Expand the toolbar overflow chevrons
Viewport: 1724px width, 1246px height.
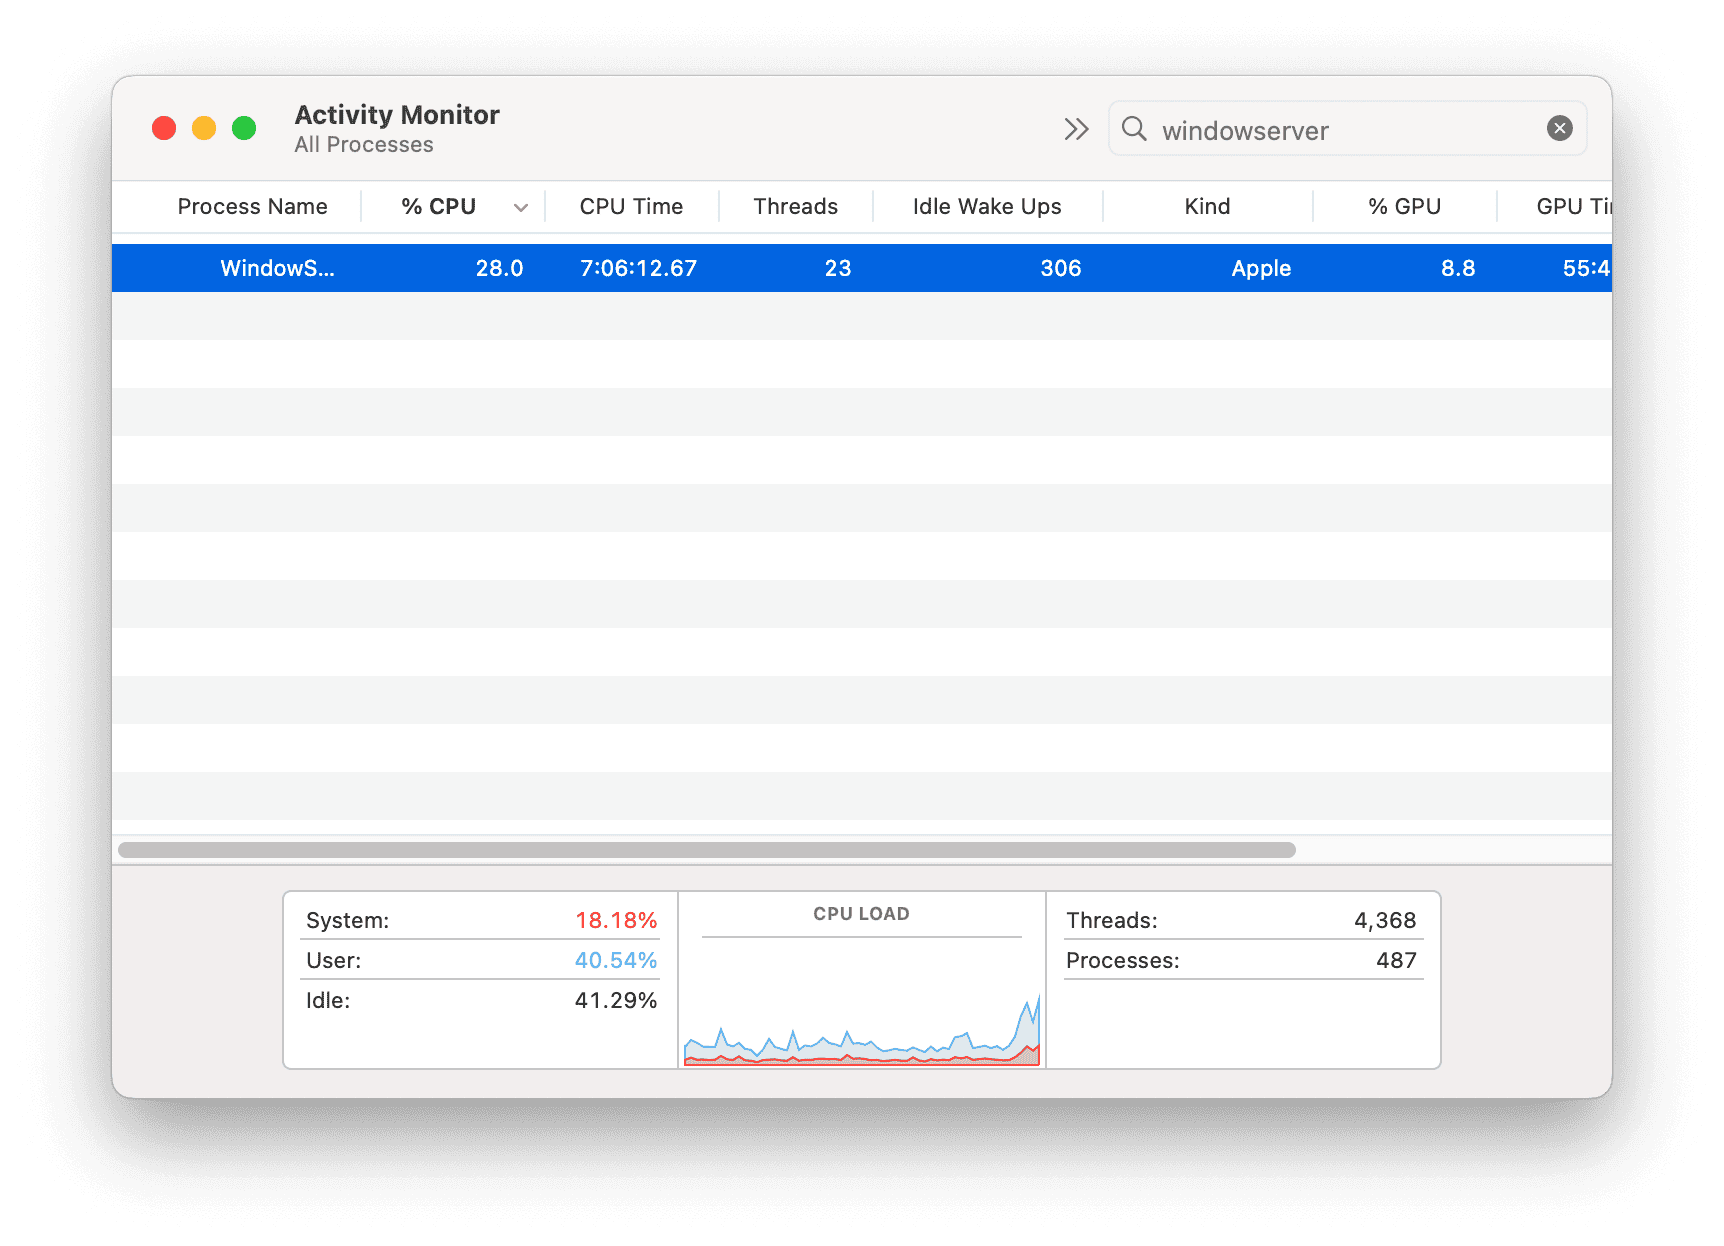click(1076, 129)
